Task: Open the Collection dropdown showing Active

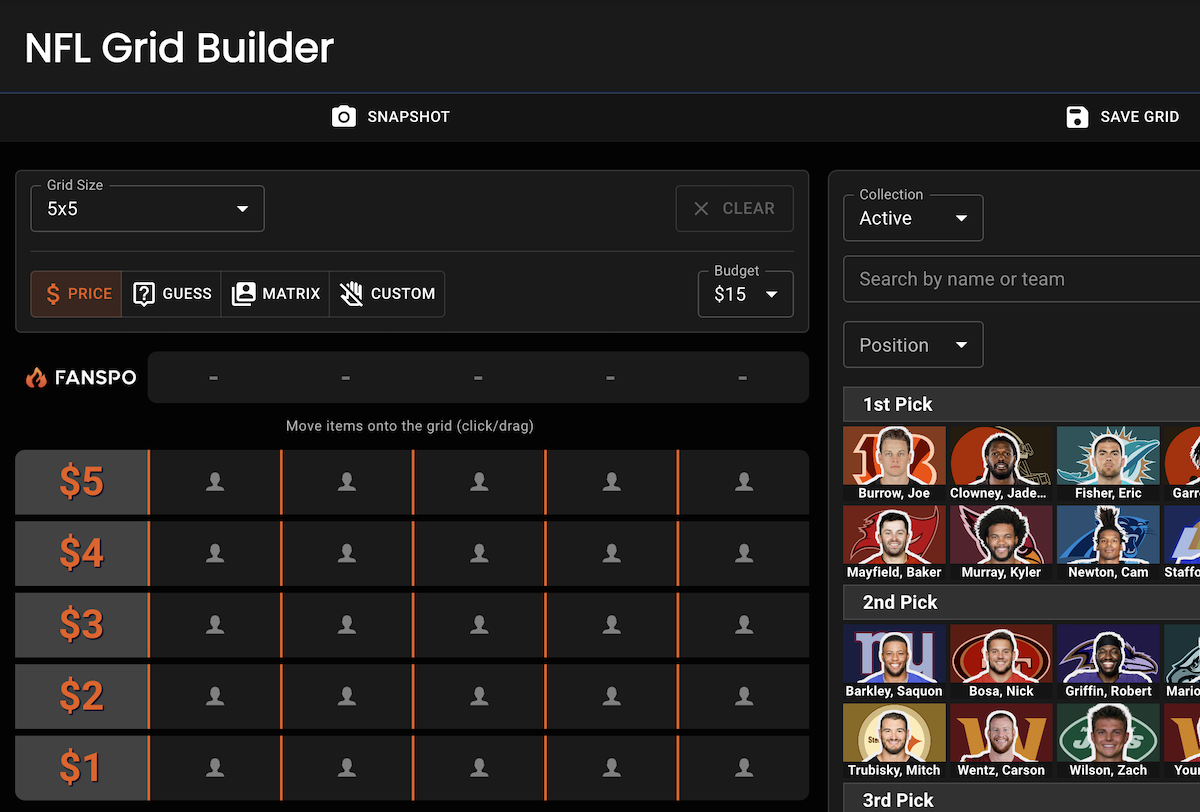Action: [962, 217]
